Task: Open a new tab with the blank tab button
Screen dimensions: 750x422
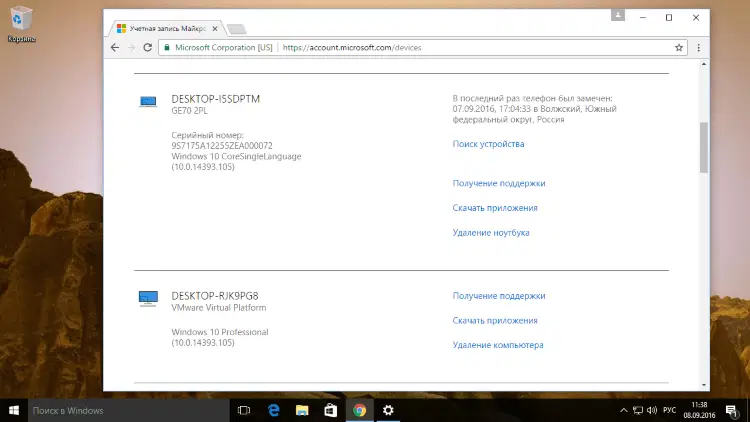Action: pos(236,29)
